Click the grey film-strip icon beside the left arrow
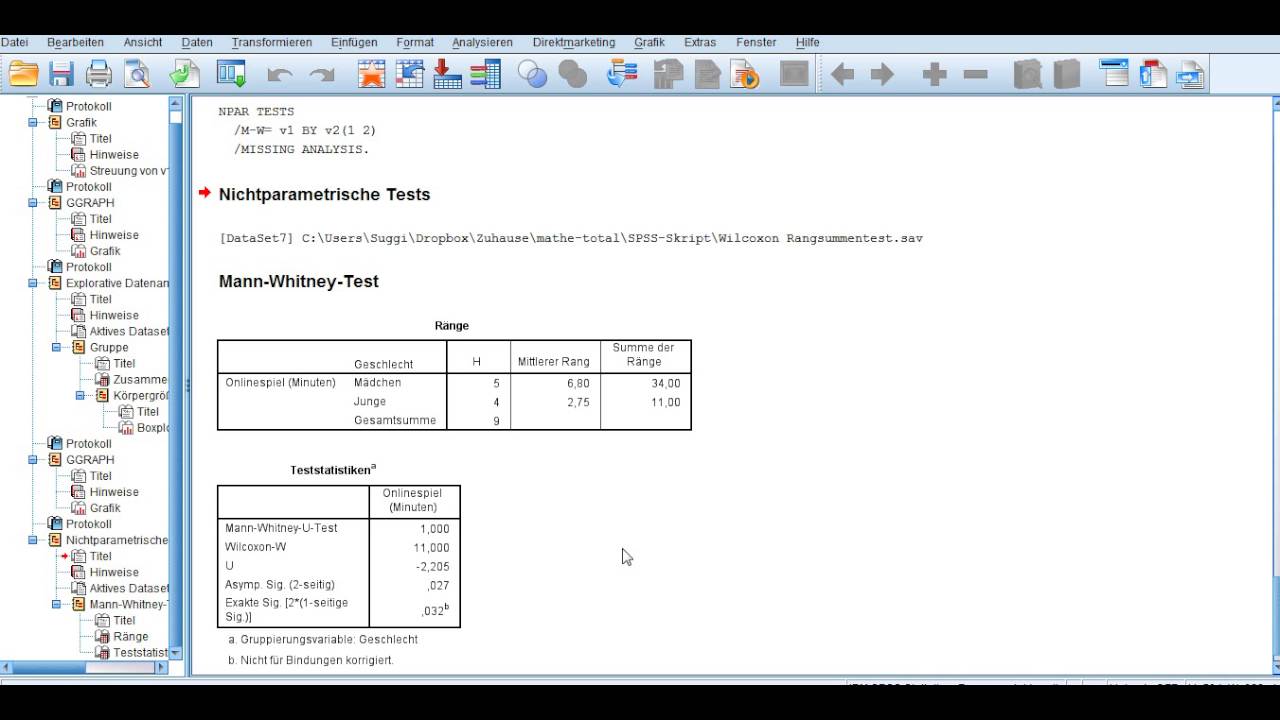1280x720 pixels. pos(795,74)
